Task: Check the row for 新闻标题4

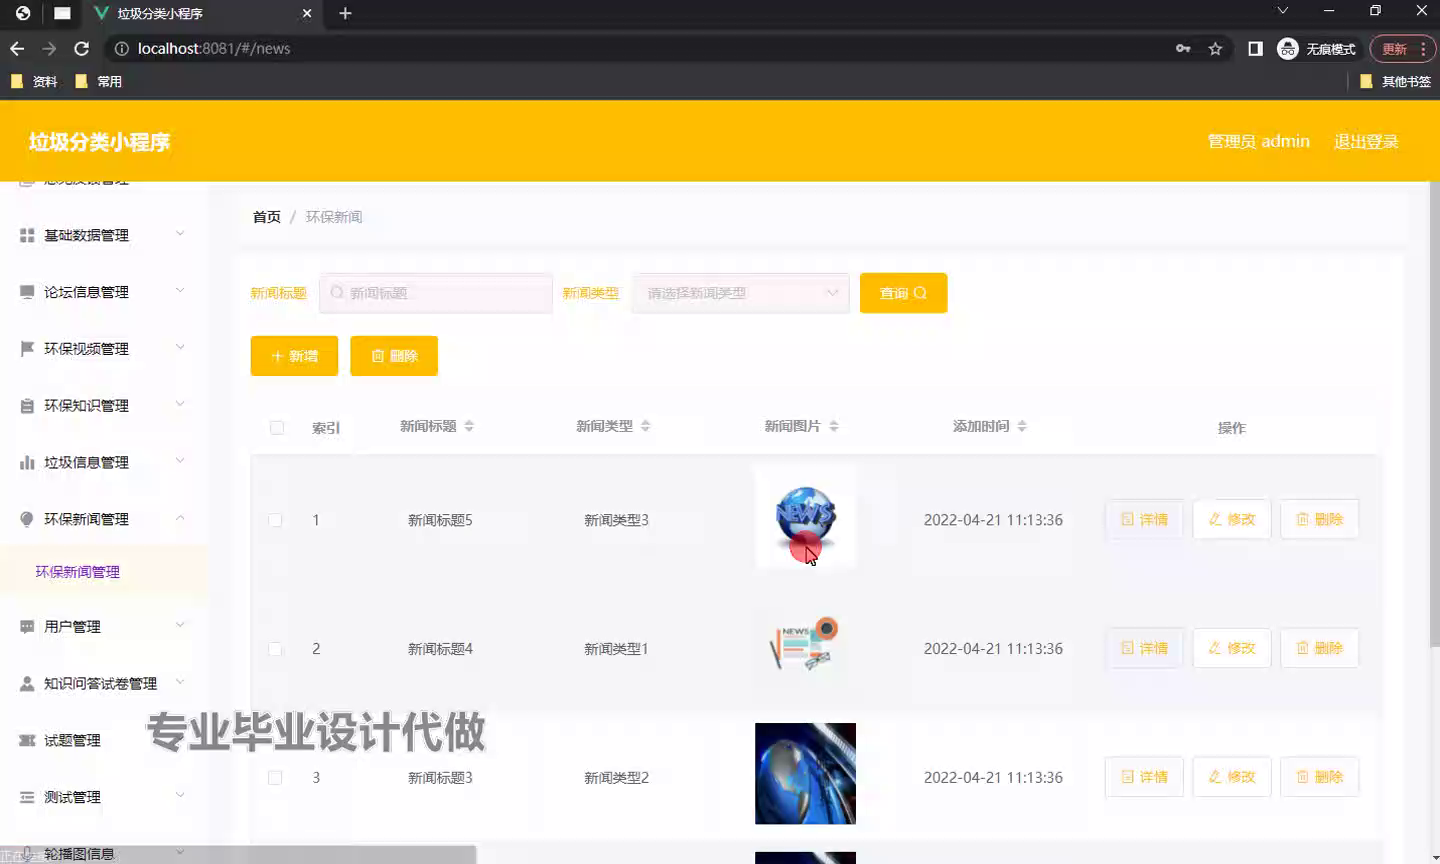Action: [275, 649]
